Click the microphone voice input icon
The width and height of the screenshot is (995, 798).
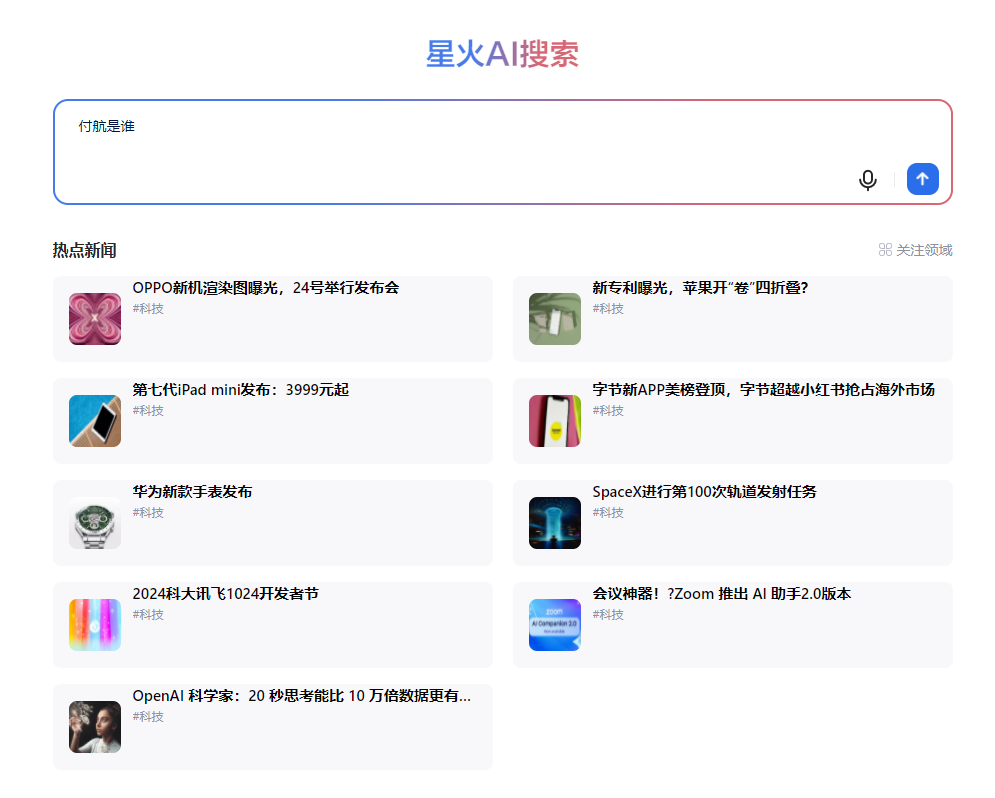(x=867, y=180)
